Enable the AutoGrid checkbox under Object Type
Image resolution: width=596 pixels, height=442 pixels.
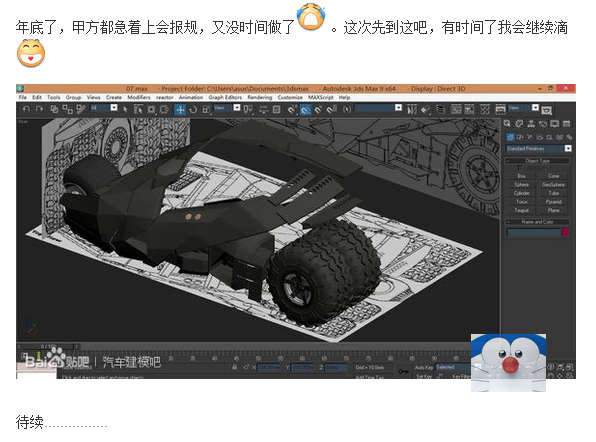click(519, 167)
